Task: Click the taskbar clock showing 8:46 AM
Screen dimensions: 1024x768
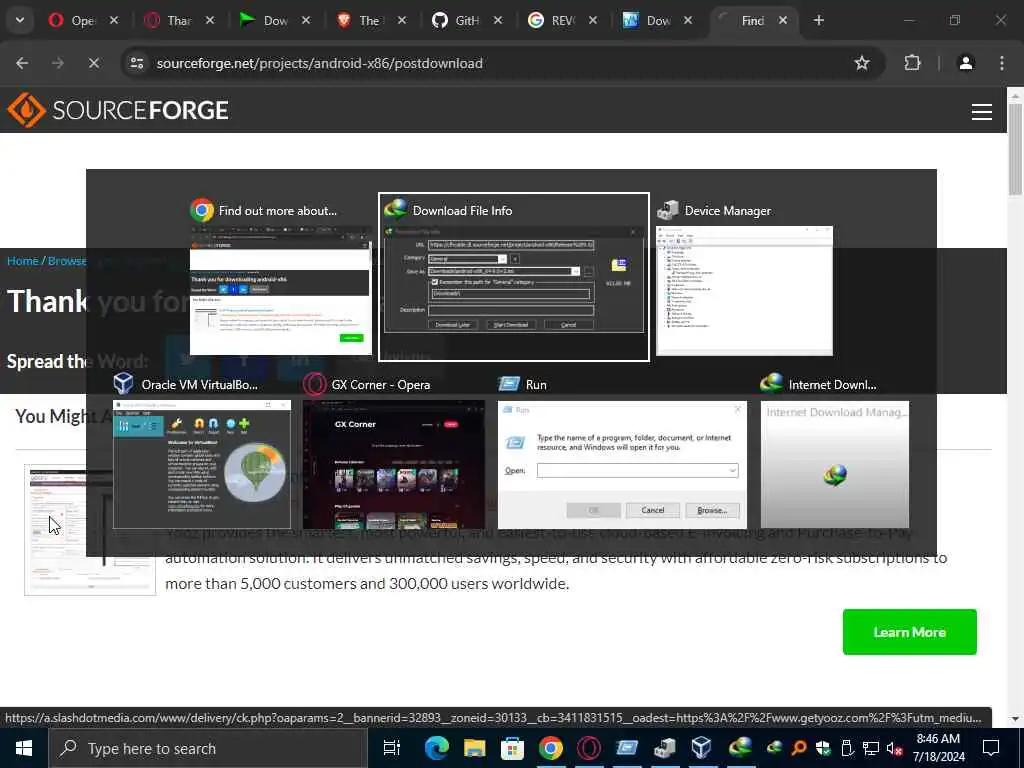Action: pos(938,748)
